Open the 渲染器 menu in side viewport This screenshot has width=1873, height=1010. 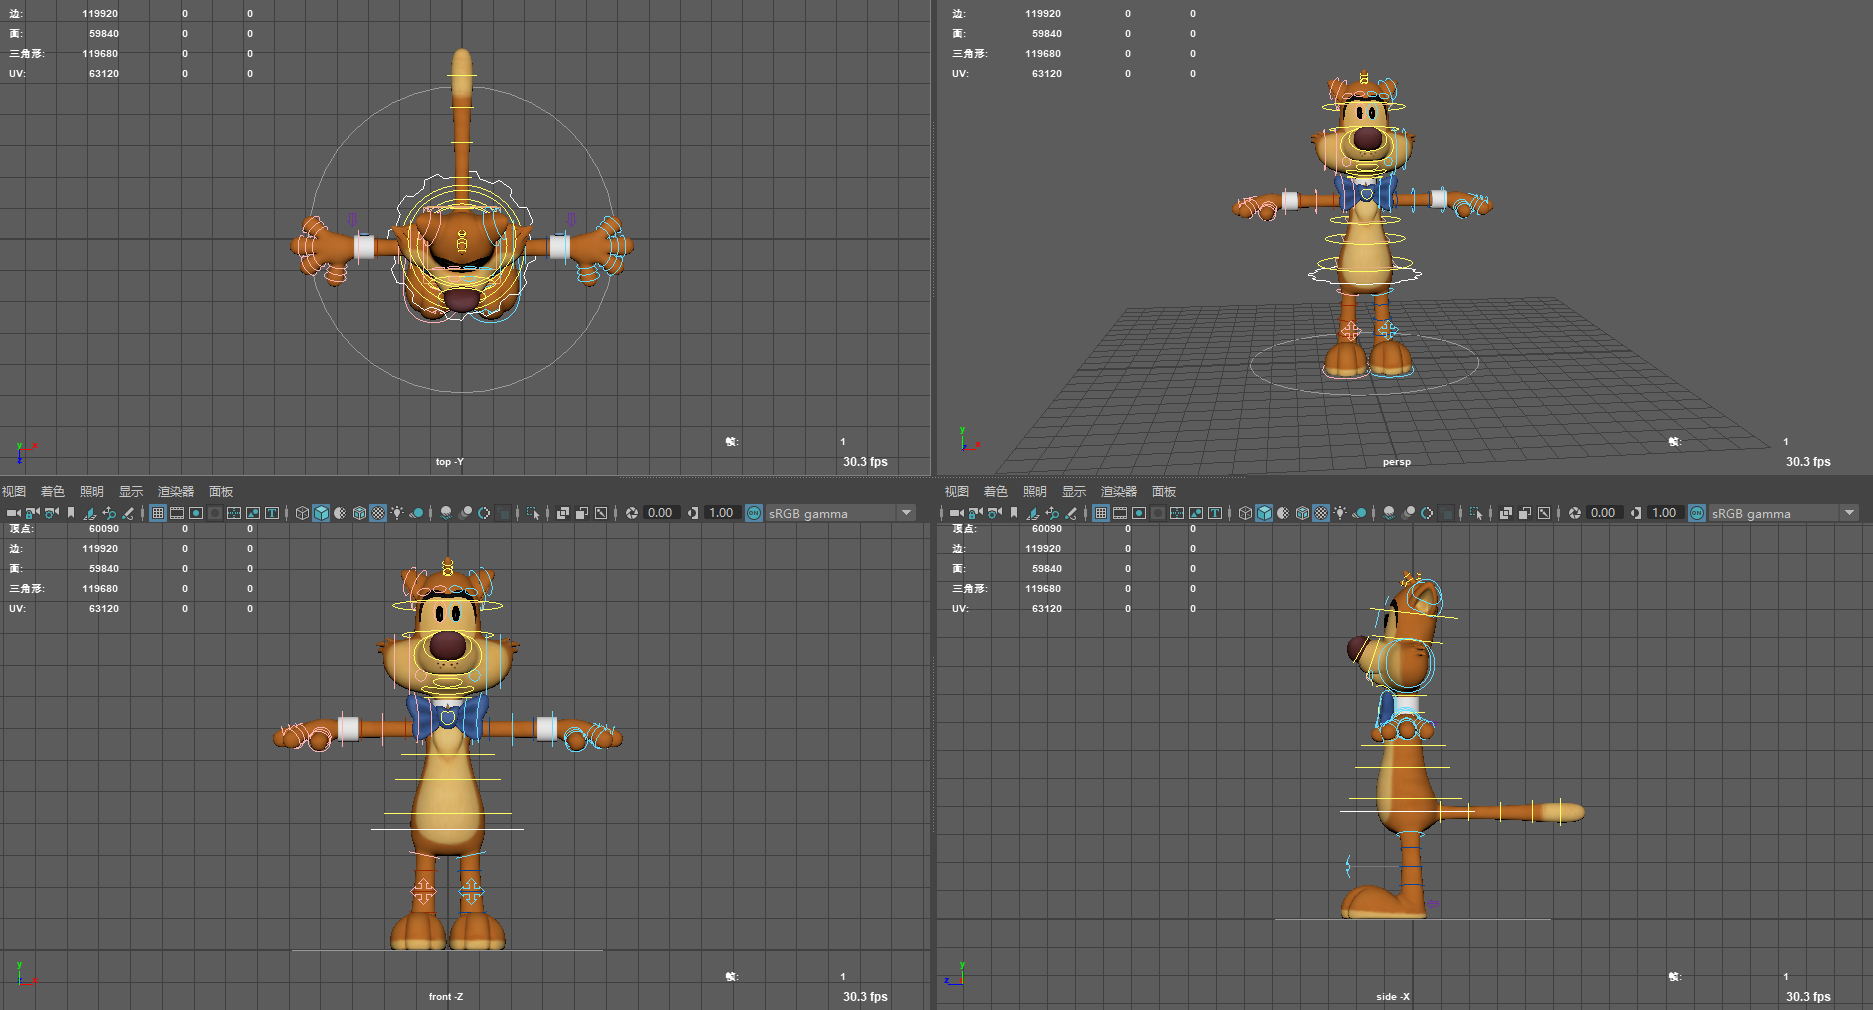[x=1119, y=491]
